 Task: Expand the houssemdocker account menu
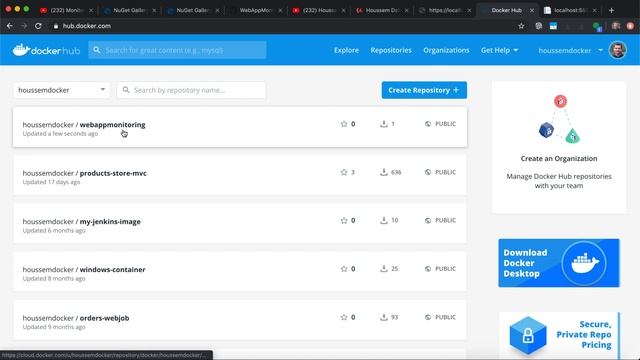(570, 50)
